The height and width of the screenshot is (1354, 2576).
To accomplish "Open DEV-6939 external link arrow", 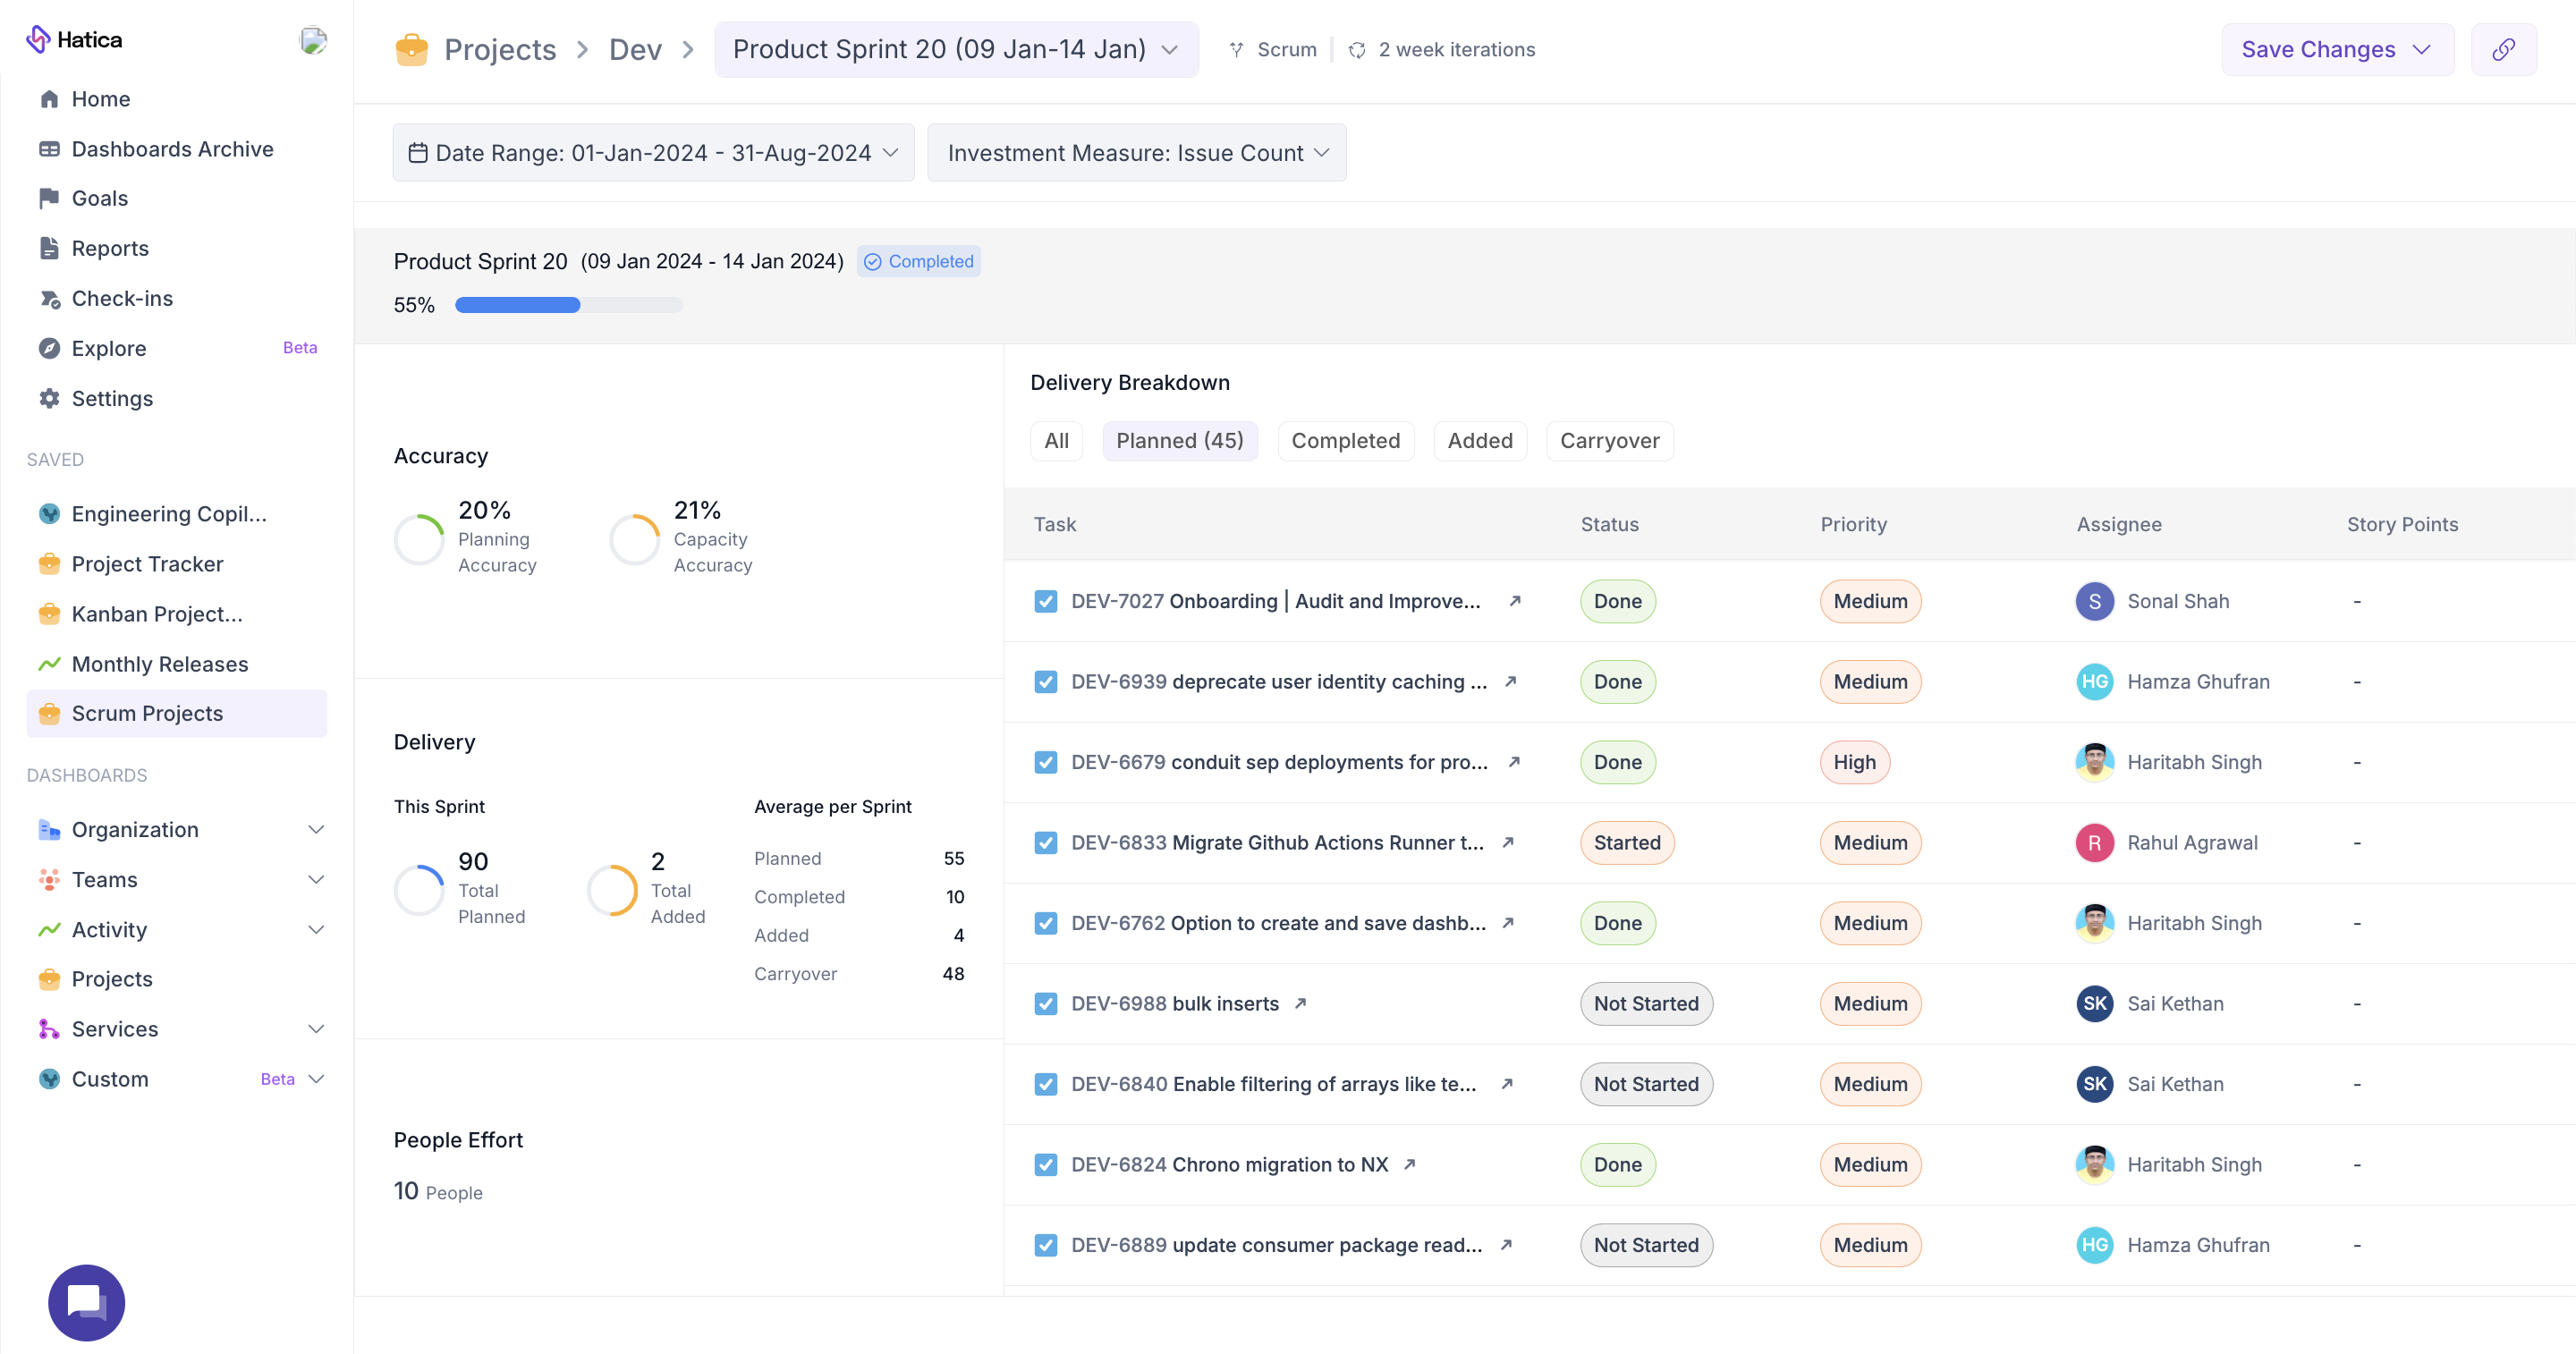I will [x=1510, y=681].
